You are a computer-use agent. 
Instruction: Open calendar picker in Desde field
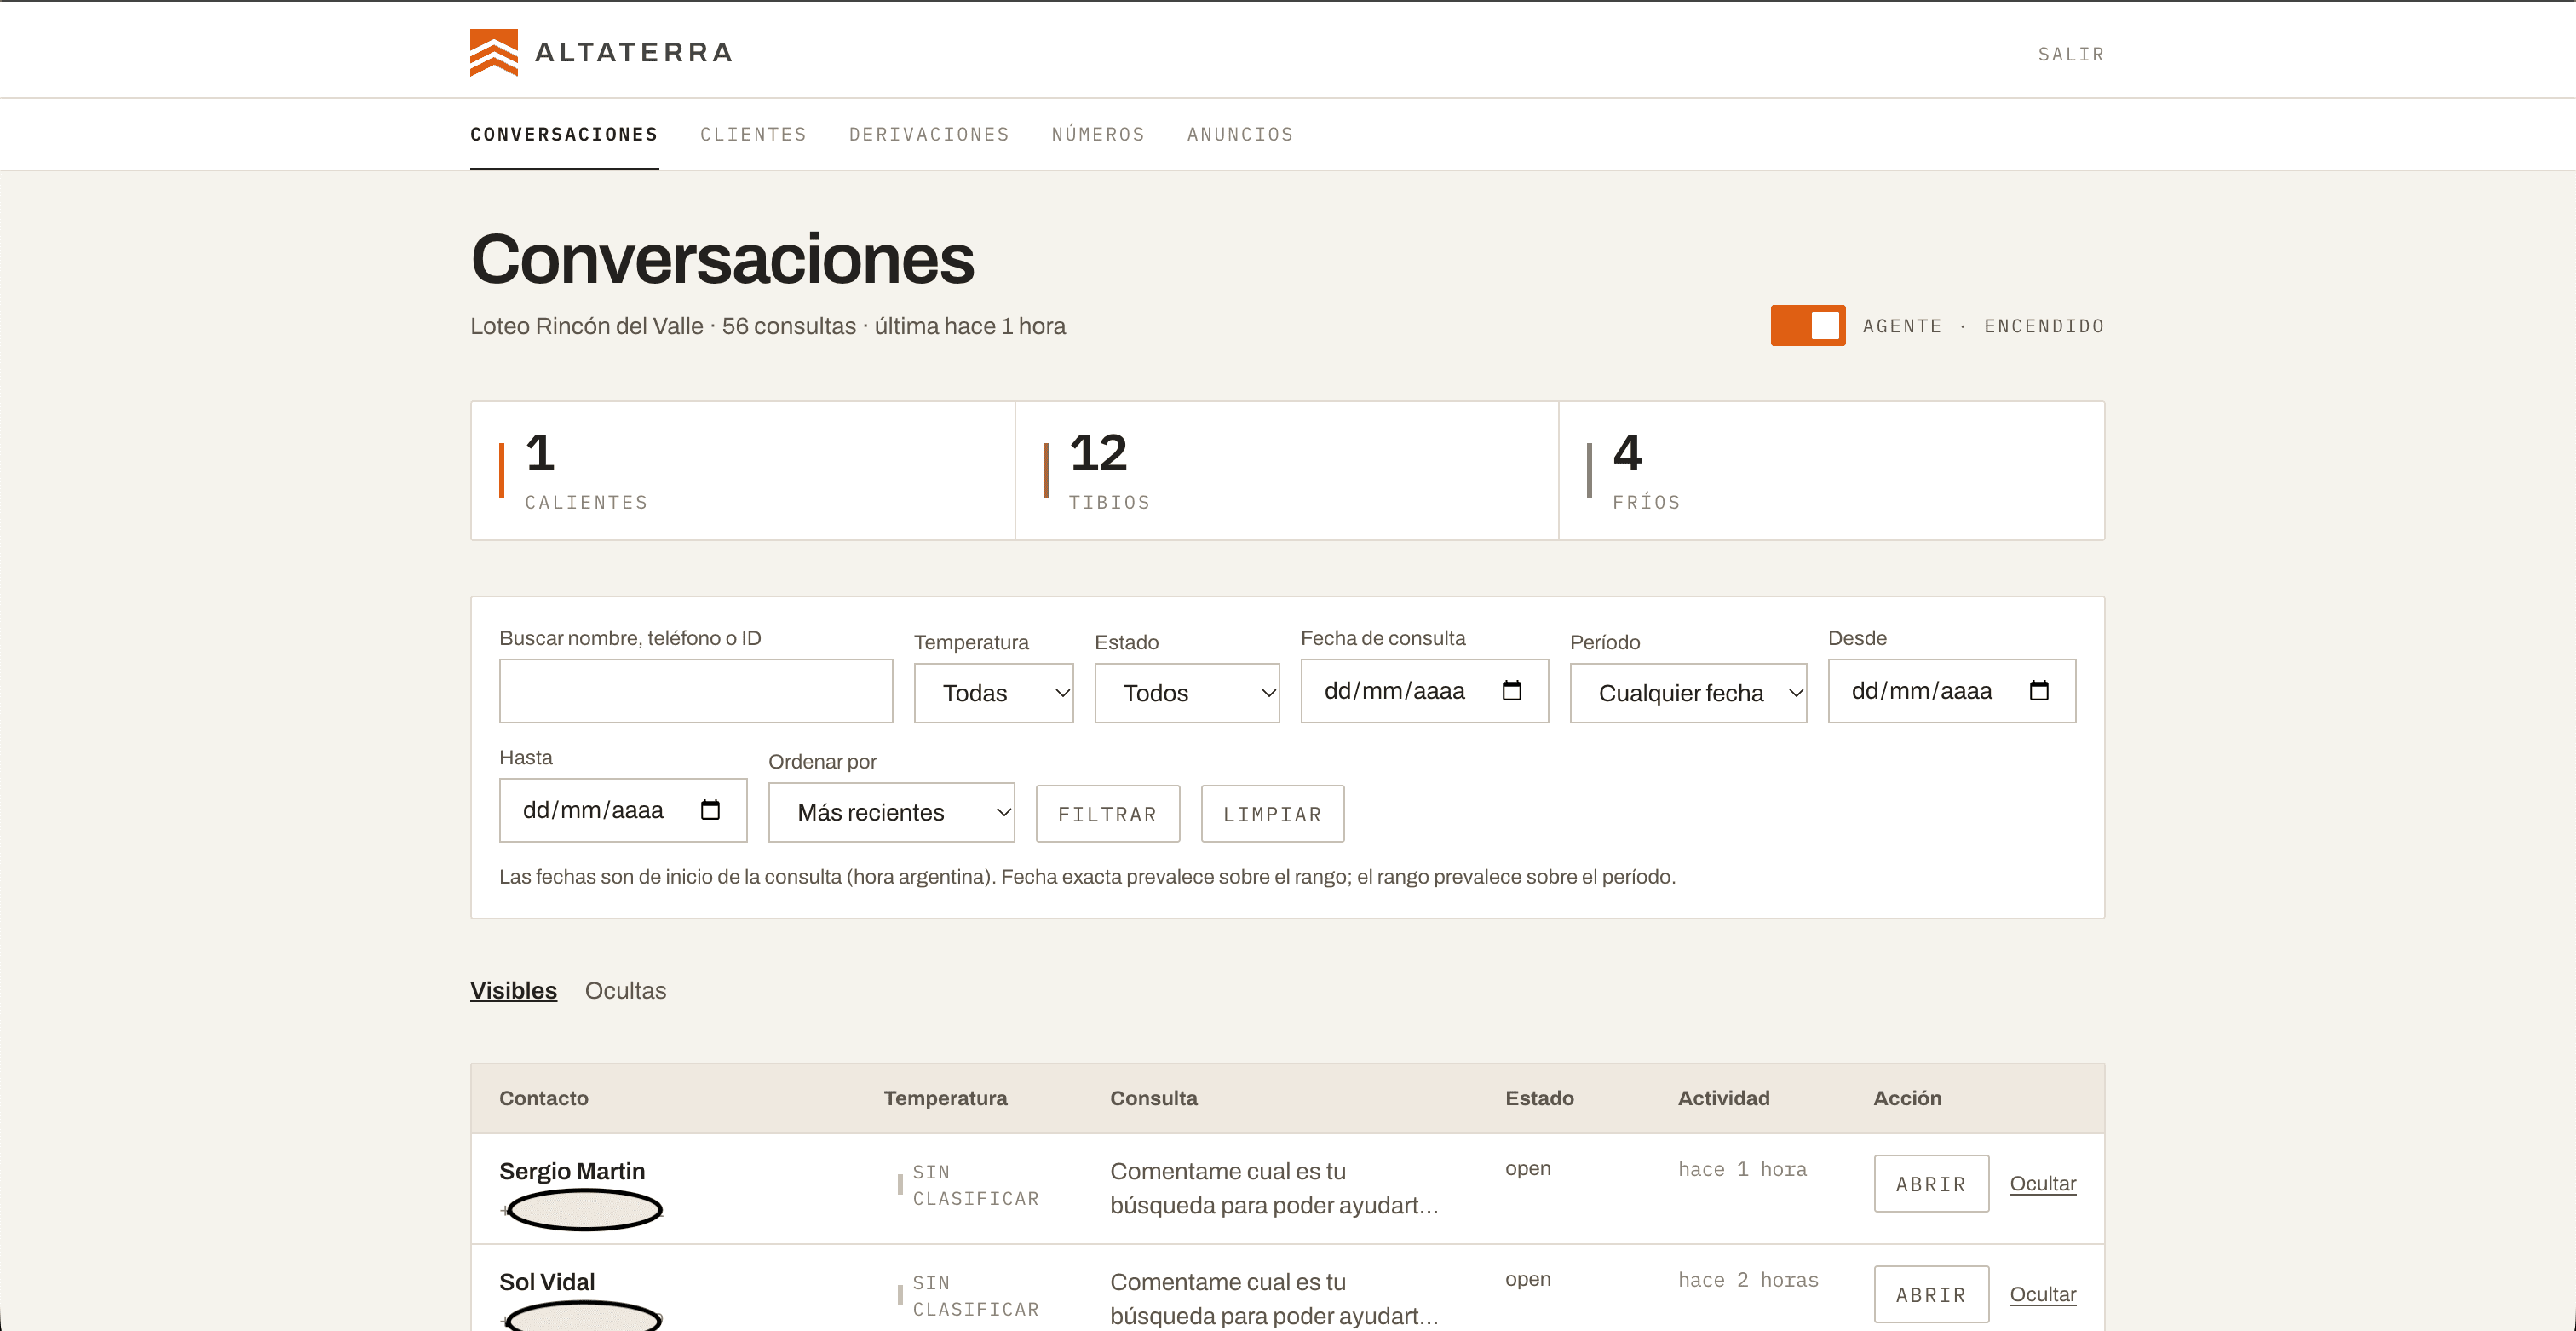click(x=2038, y=691)
